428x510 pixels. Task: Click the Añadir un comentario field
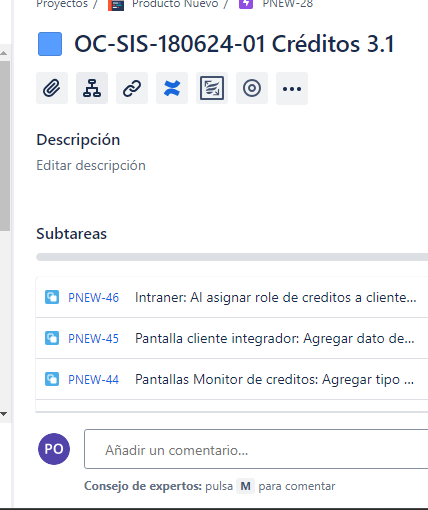click(256, 449)
